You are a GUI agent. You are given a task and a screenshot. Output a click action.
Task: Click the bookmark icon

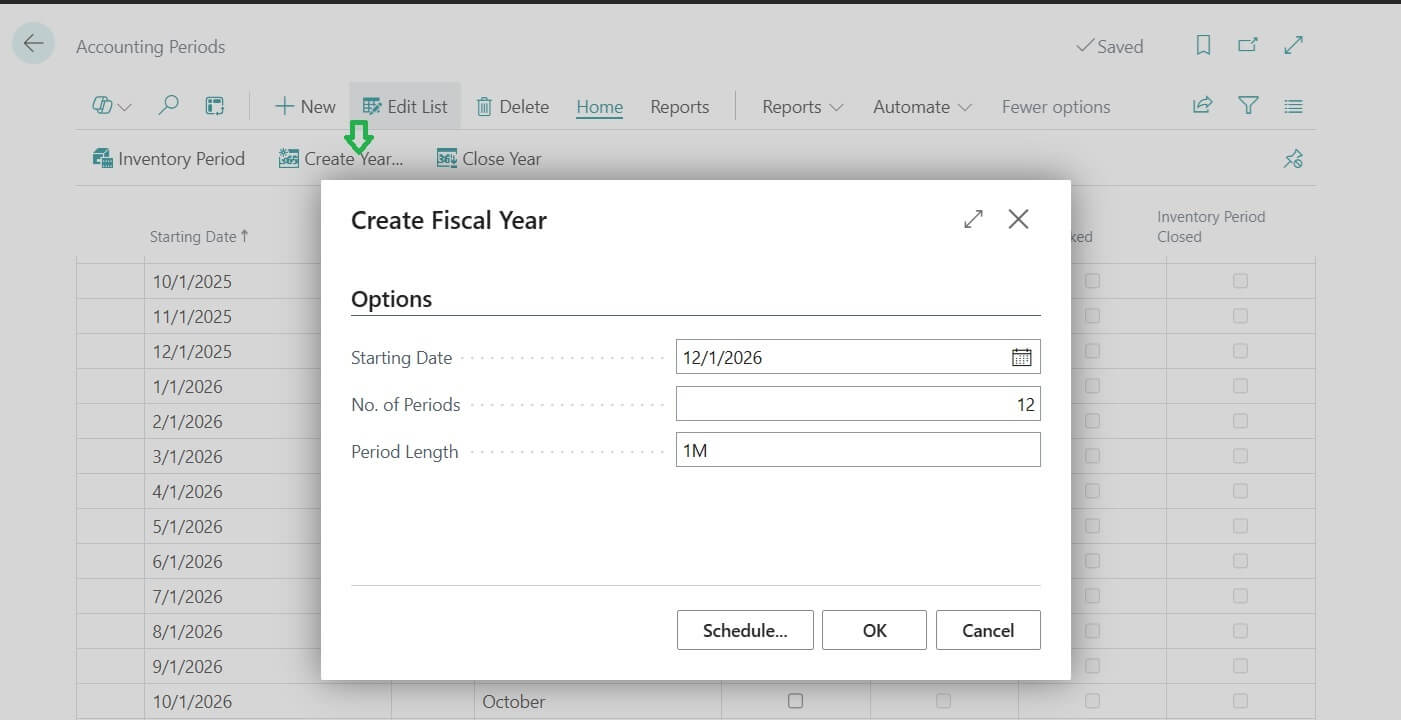1203,45
